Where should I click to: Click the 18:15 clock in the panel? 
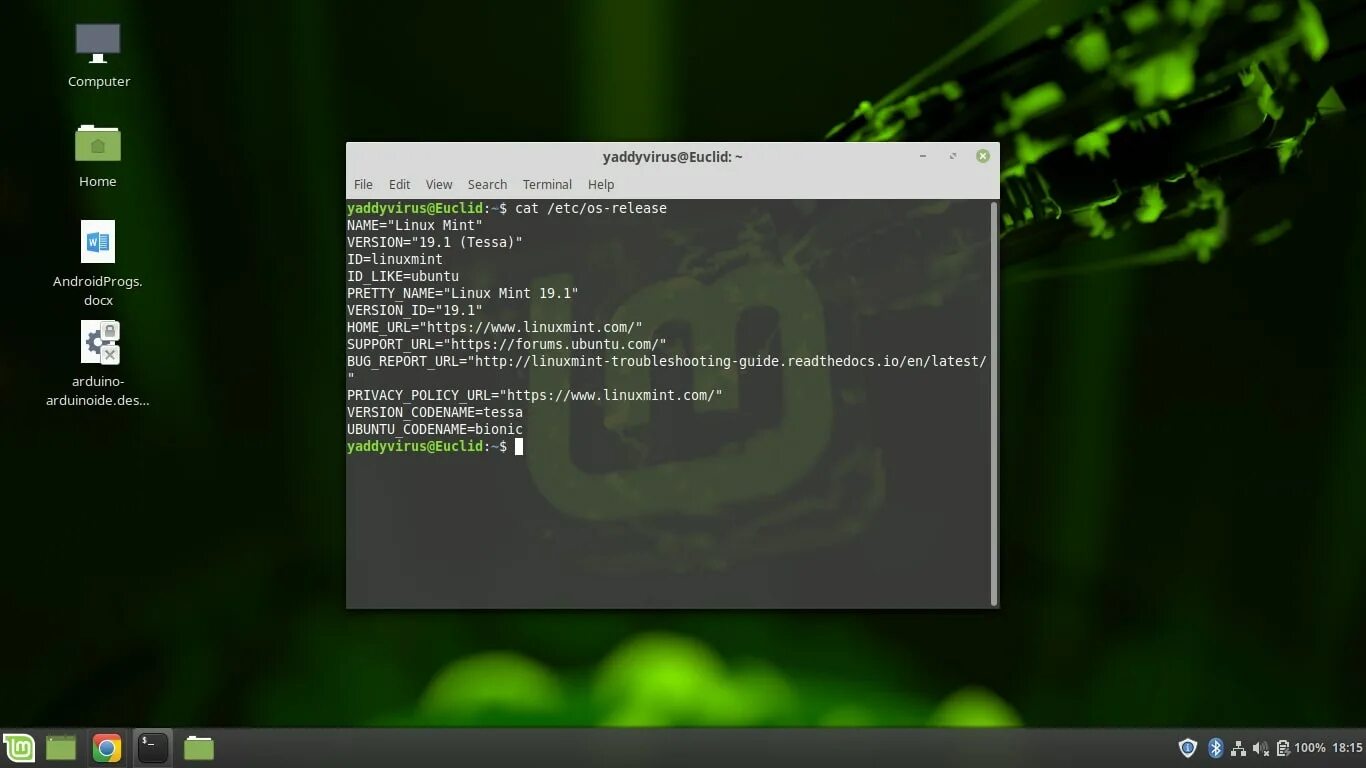[x=1347, y=747]
